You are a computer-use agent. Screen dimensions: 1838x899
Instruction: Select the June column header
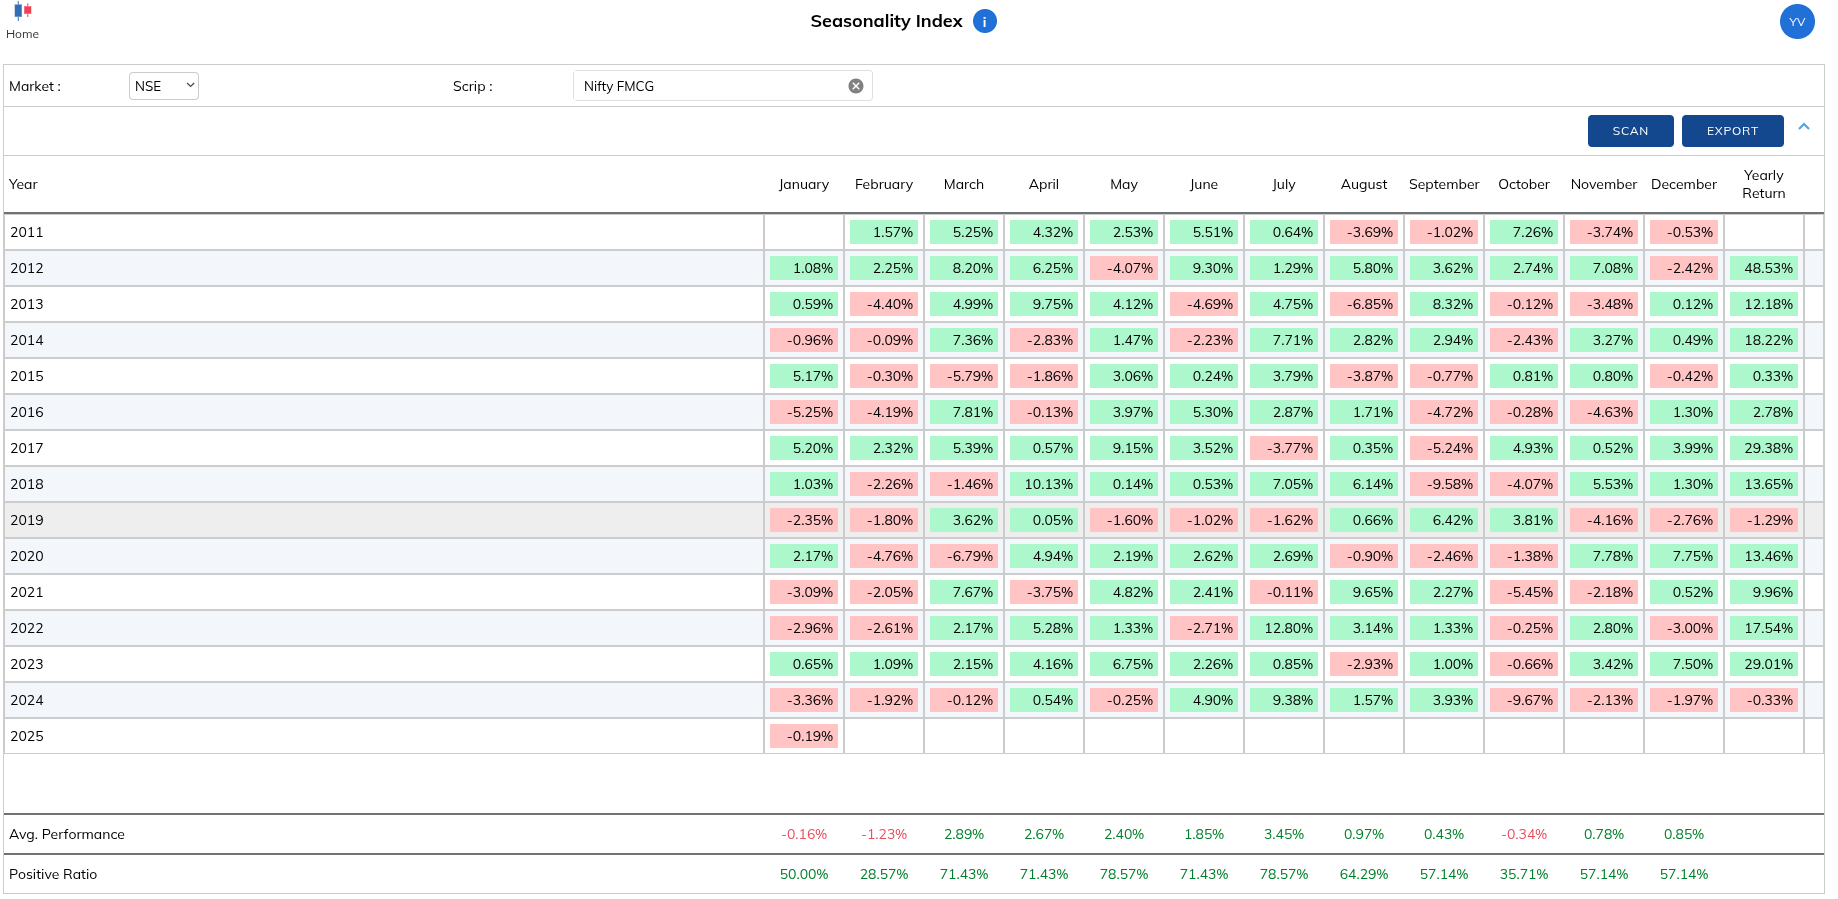[1204, 184]
